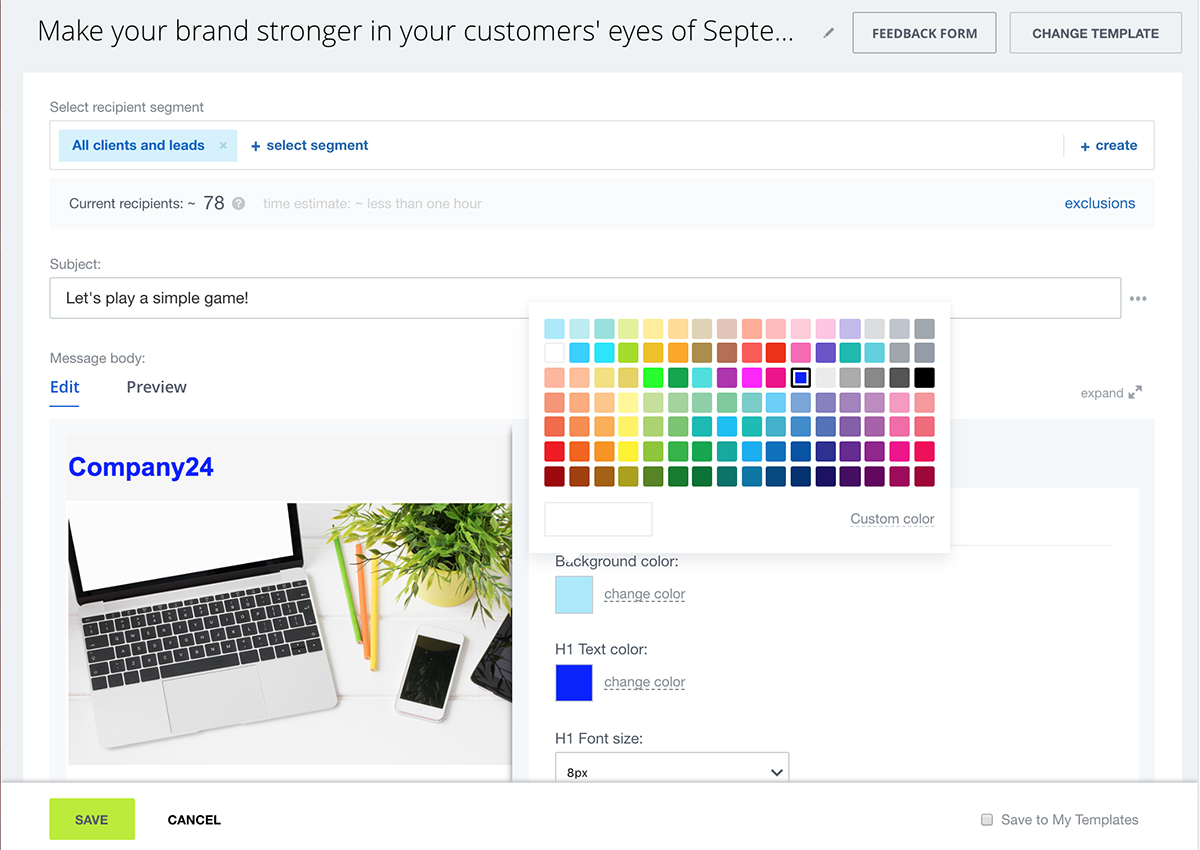This screenshot has height=850, width=1200.
Task: Pick the black swatch in color palette
Action: (924, 377)
